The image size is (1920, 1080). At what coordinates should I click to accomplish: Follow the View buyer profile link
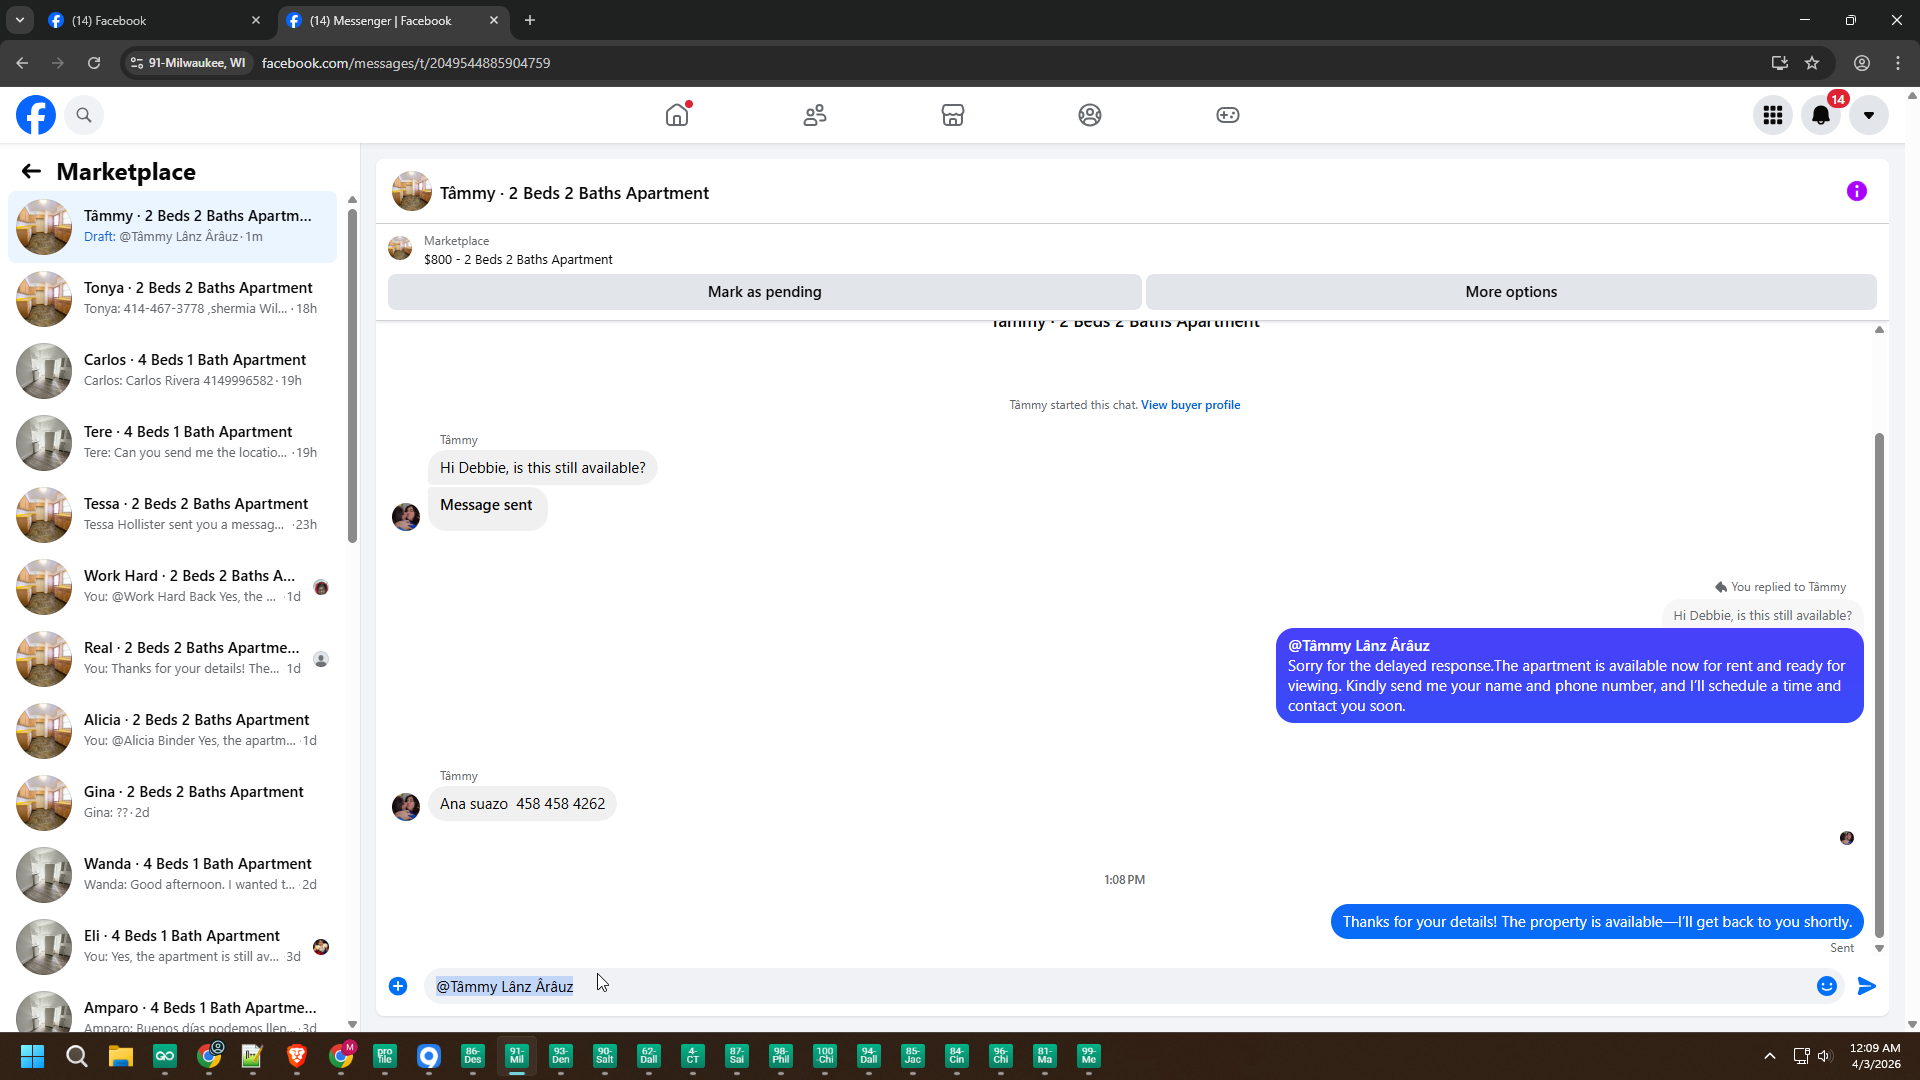click(x=1190, y=405)
